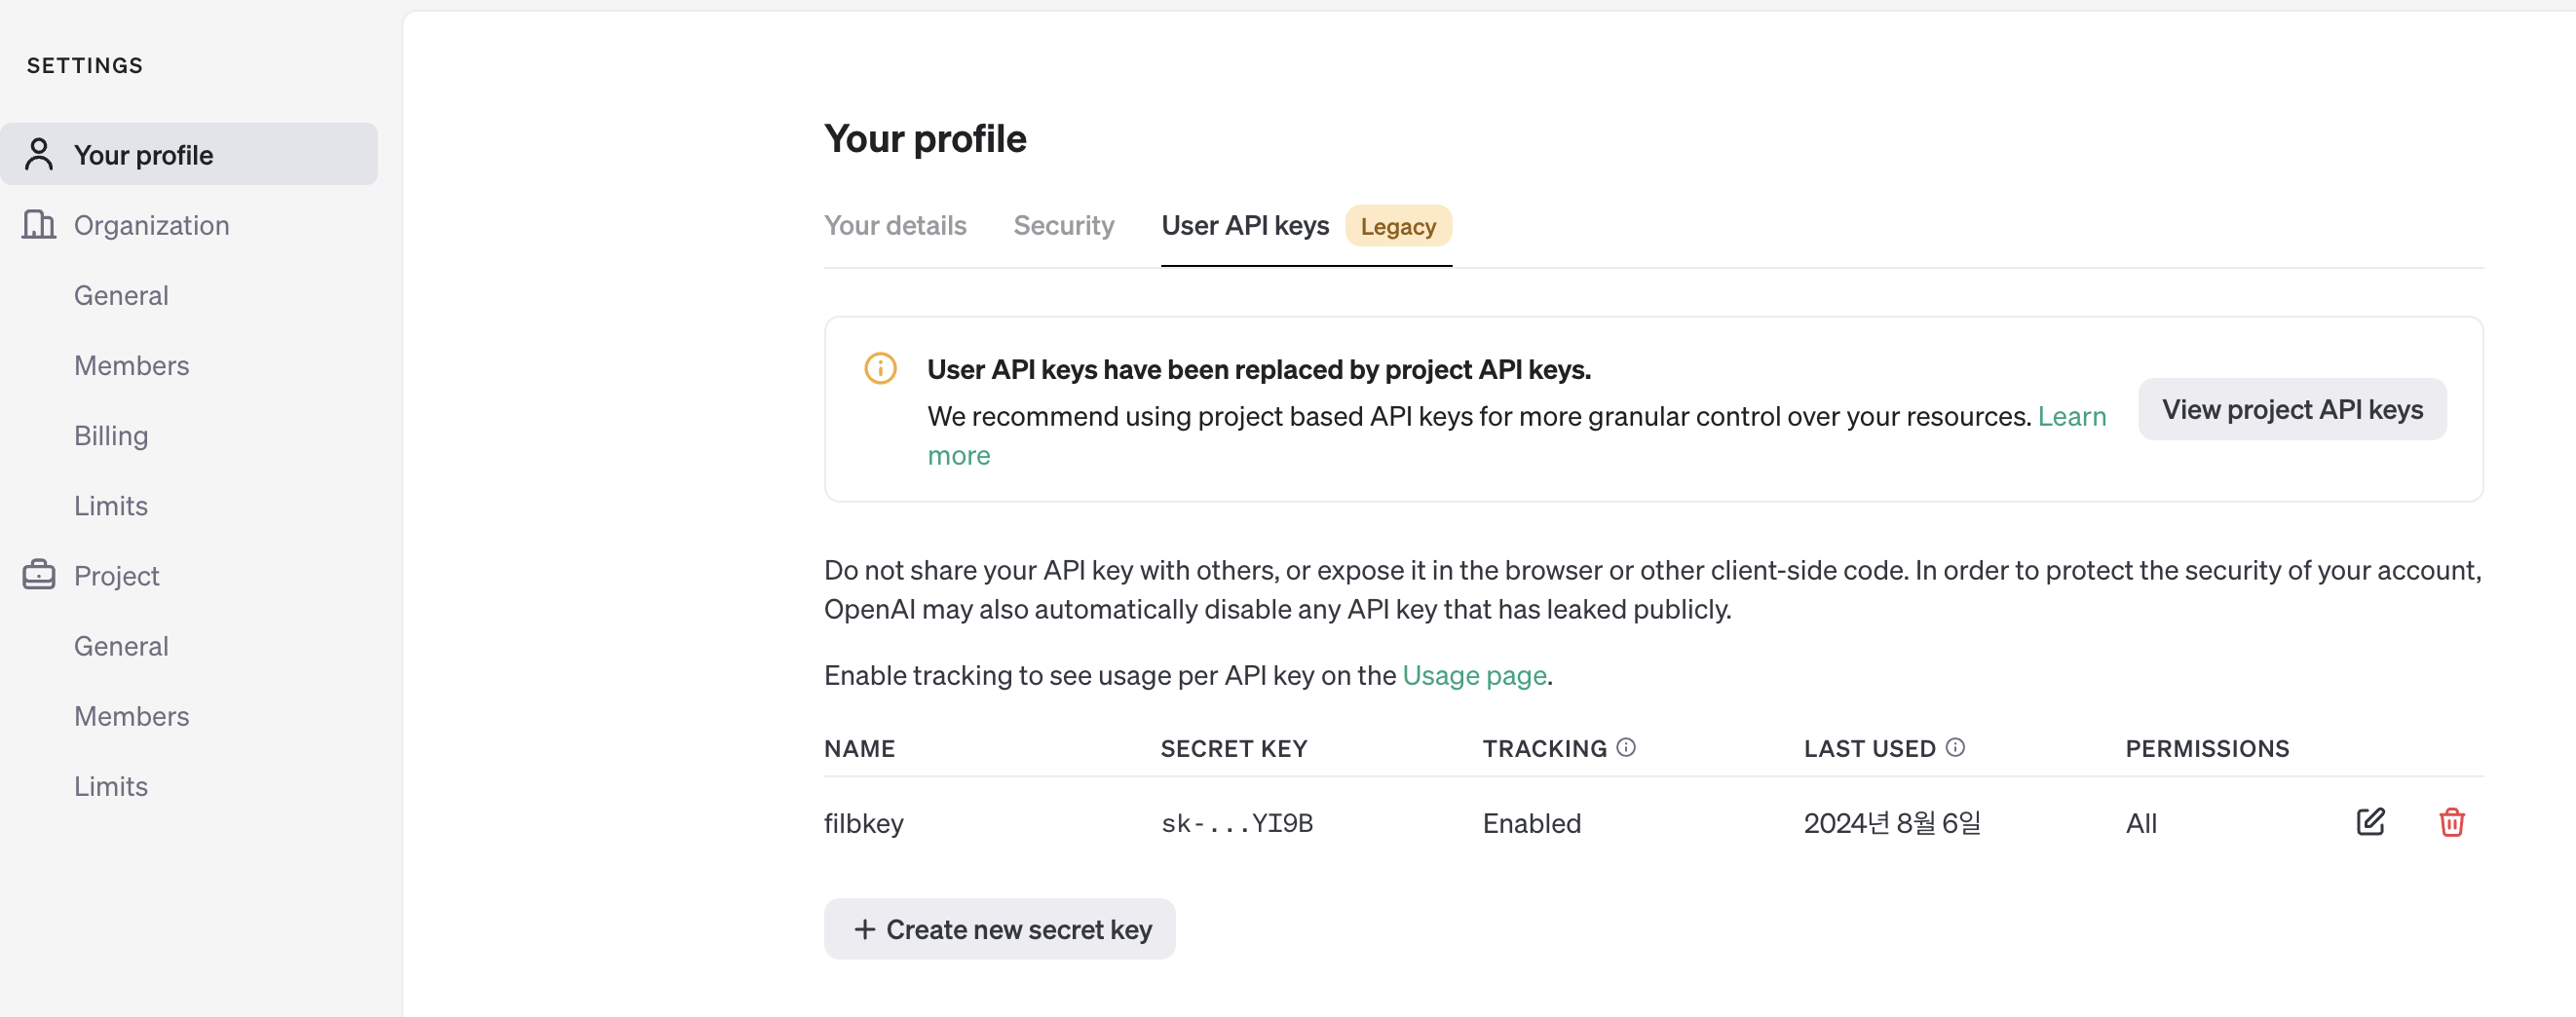2576x1017 pixels.
Task: Delete the filbkey API key via trash icon
Action: 2451,822
